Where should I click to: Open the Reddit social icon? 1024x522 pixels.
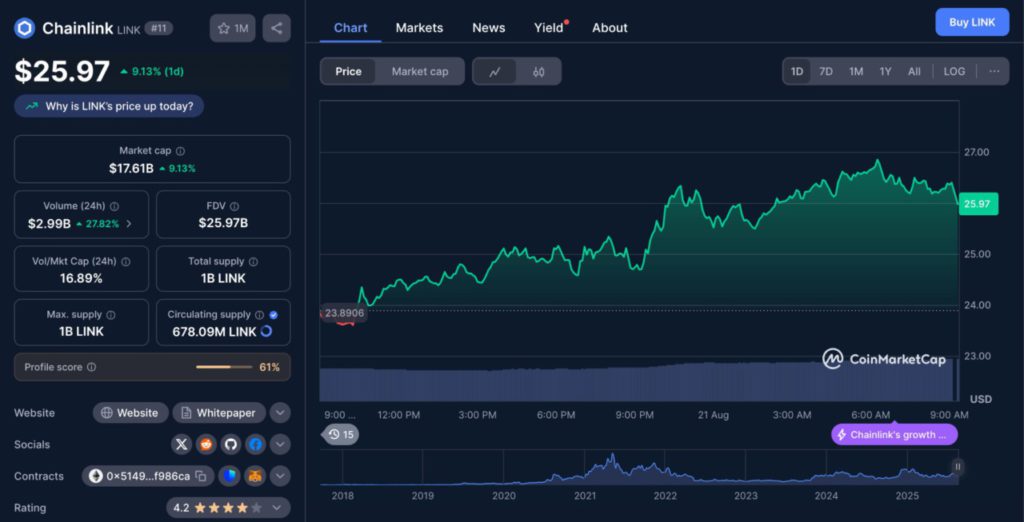(x=206, y=444)
